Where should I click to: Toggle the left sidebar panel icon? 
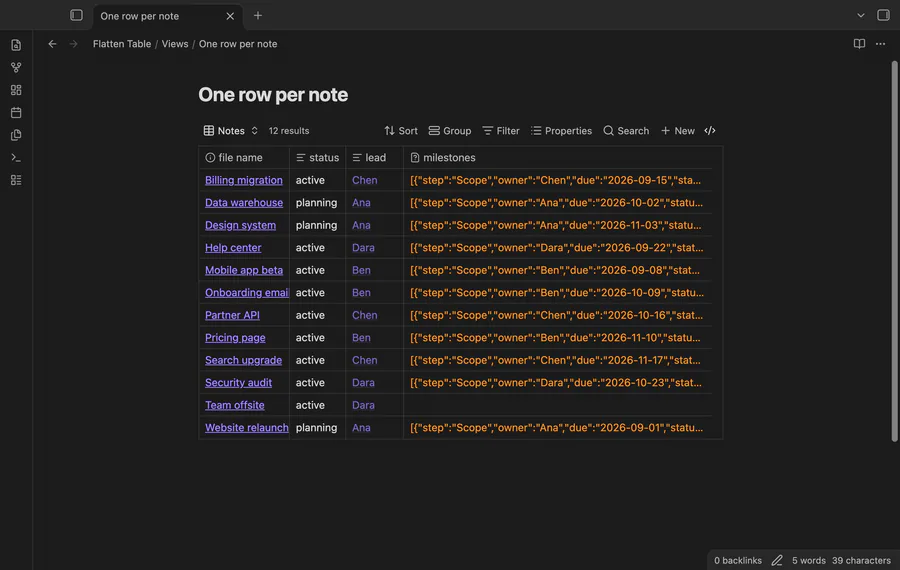(76, 15)
